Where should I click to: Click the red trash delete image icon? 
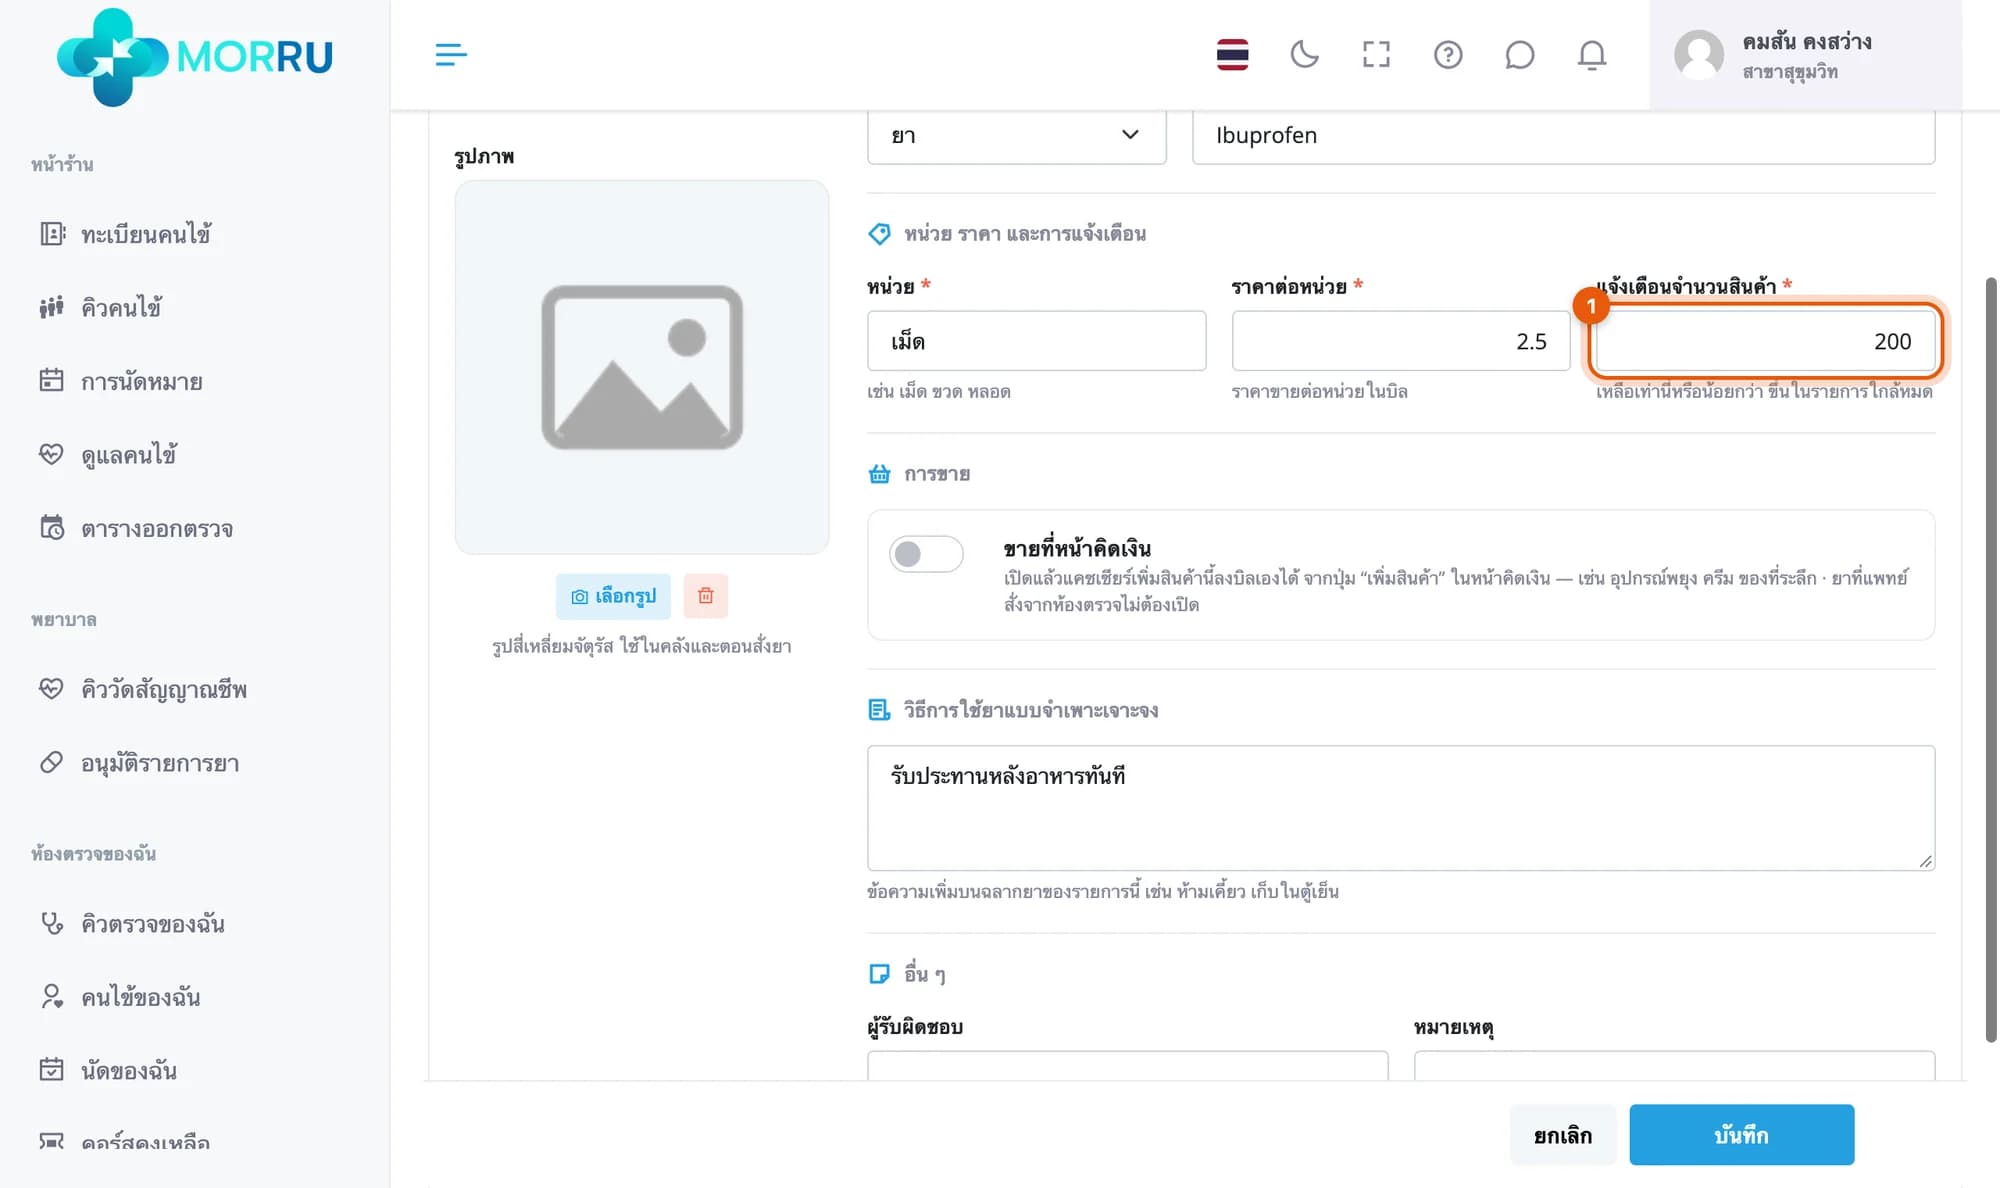[x=705, y=596]
